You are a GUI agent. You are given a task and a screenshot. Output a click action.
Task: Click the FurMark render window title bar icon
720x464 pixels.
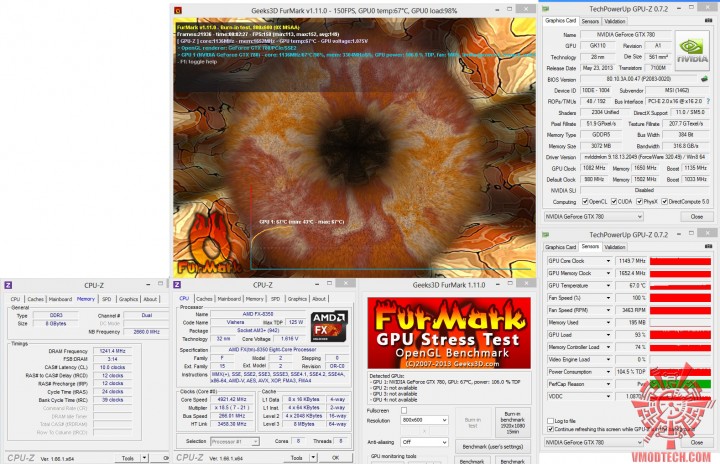tap(178, 10)
